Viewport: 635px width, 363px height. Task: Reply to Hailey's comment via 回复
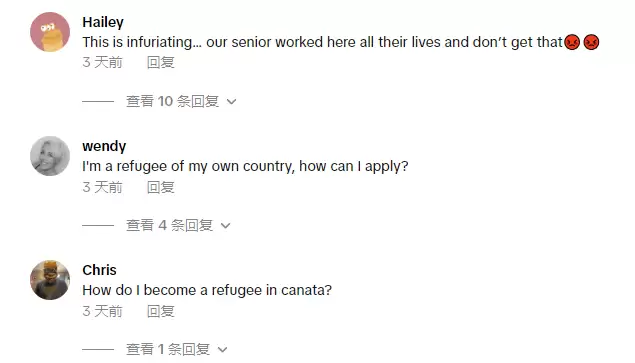tap(160, 62)
